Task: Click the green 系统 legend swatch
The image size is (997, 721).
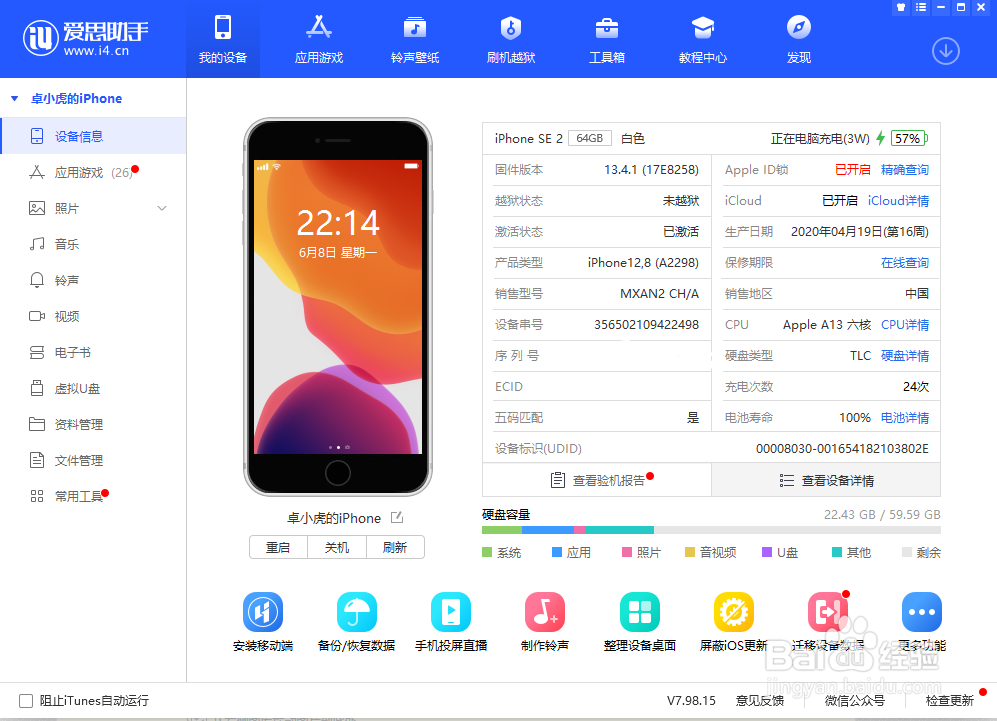Action: coord(487,553)
